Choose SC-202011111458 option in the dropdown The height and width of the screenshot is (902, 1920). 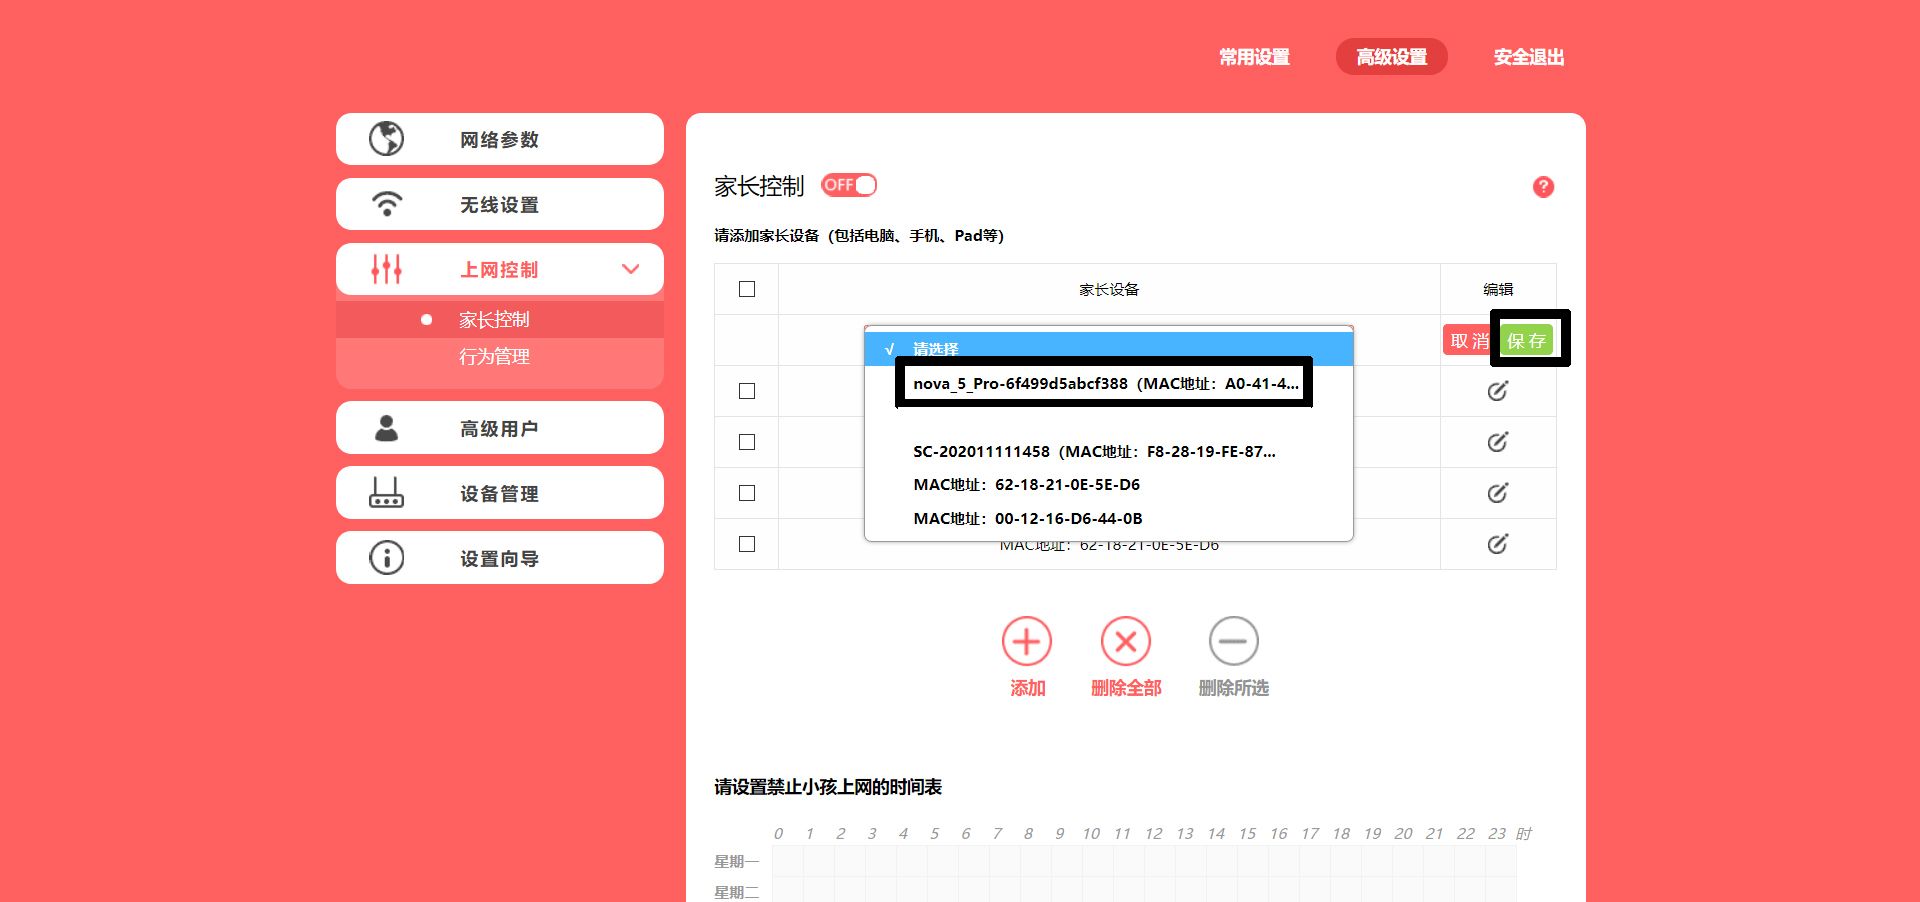[1094, 452]
